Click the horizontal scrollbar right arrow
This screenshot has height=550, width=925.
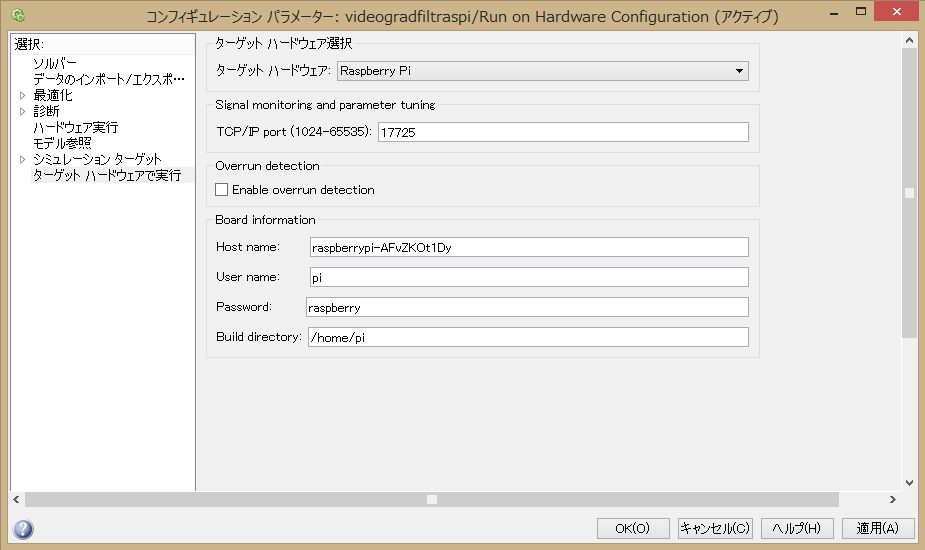892,499
